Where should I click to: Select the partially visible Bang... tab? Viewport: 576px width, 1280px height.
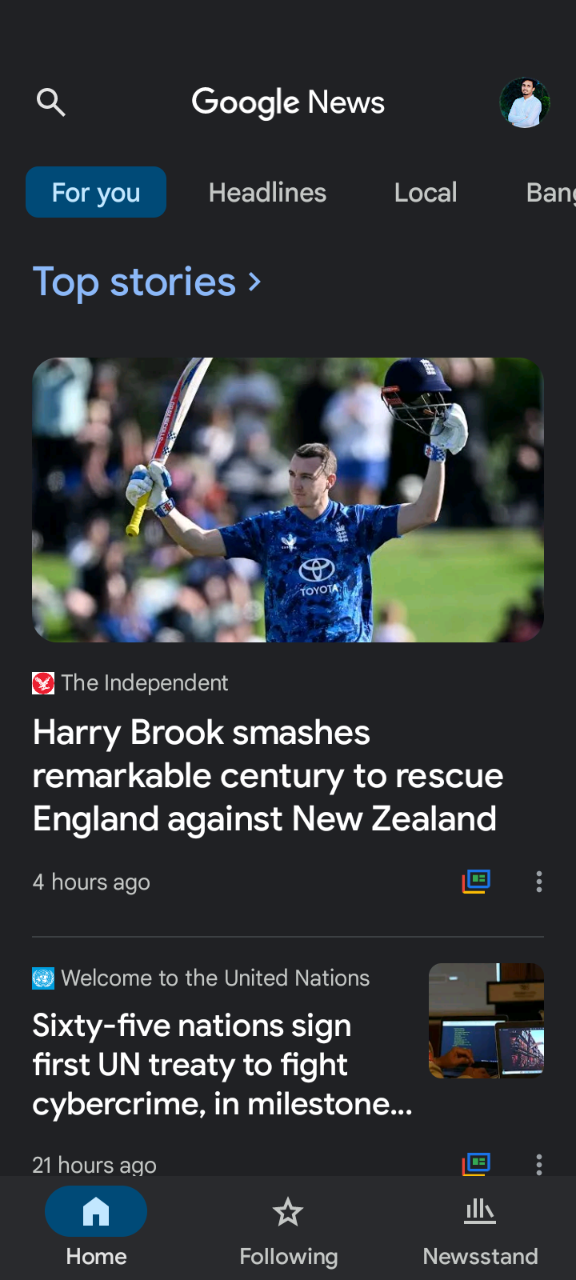pyautogui.click(x=551, y=192)
